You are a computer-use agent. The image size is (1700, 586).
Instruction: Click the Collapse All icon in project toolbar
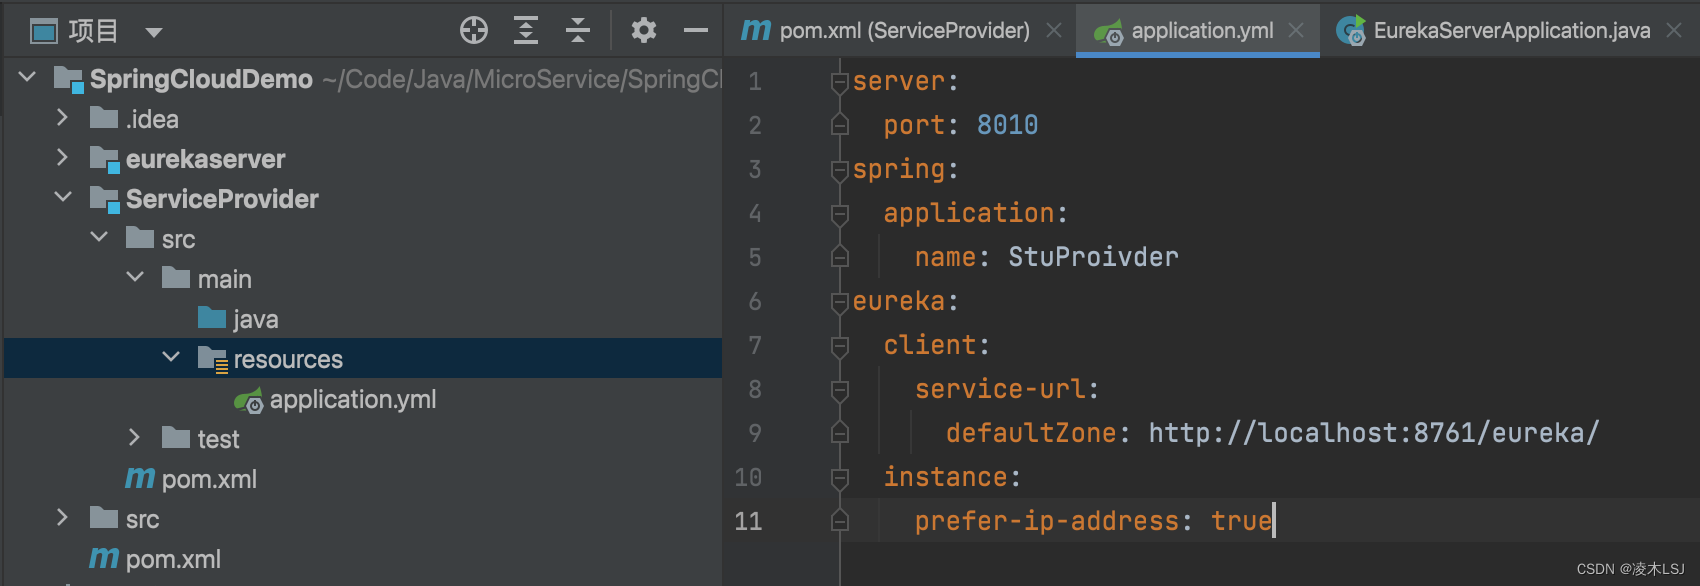[x=578, y=30]
